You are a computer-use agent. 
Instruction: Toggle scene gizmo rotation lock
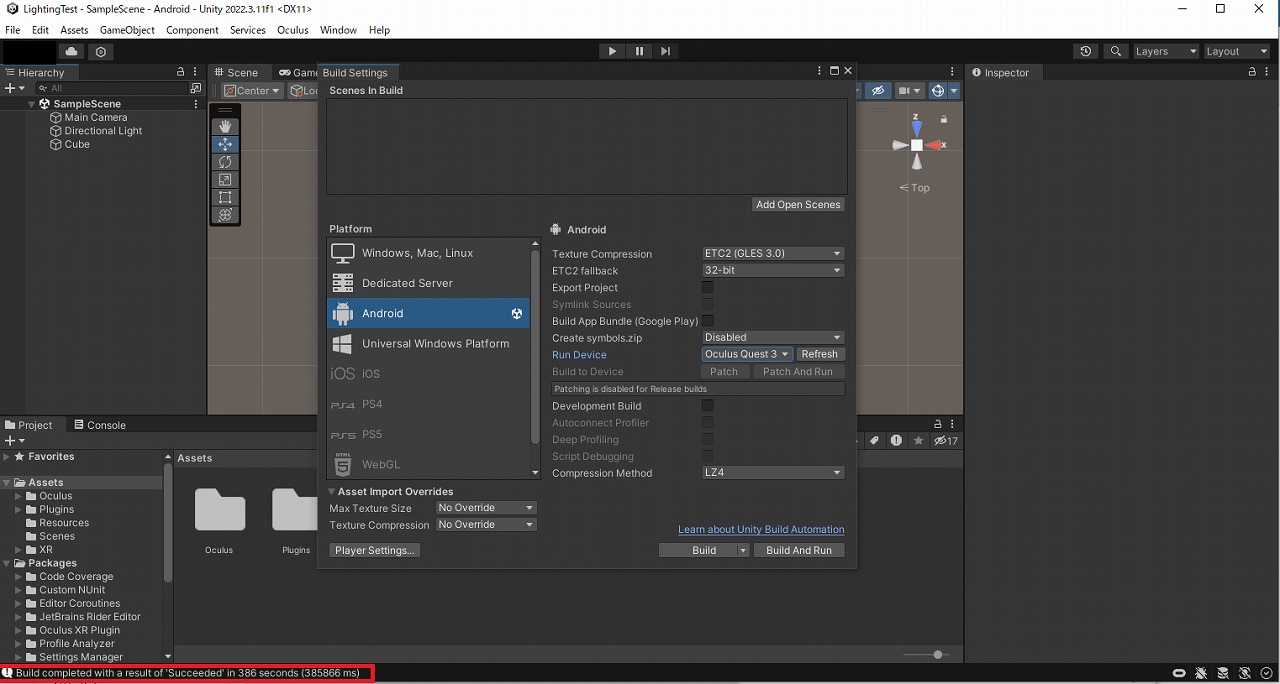[943, 118]
